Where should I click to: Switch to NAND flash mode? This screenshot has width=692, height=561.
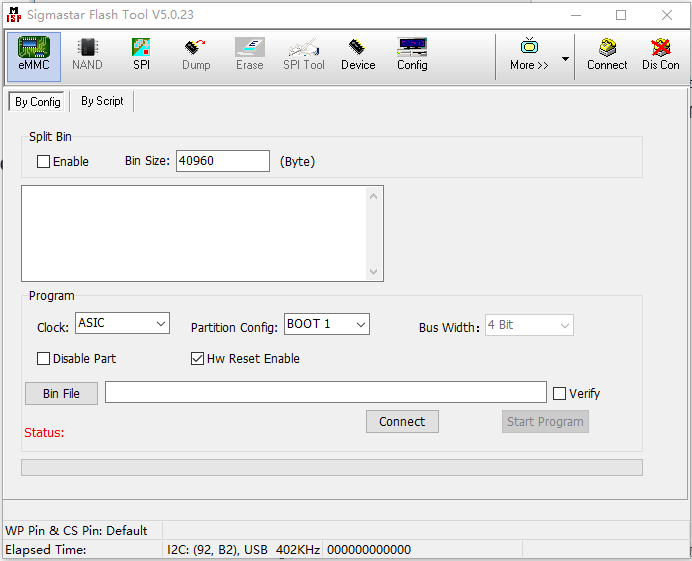coord(87,55)
